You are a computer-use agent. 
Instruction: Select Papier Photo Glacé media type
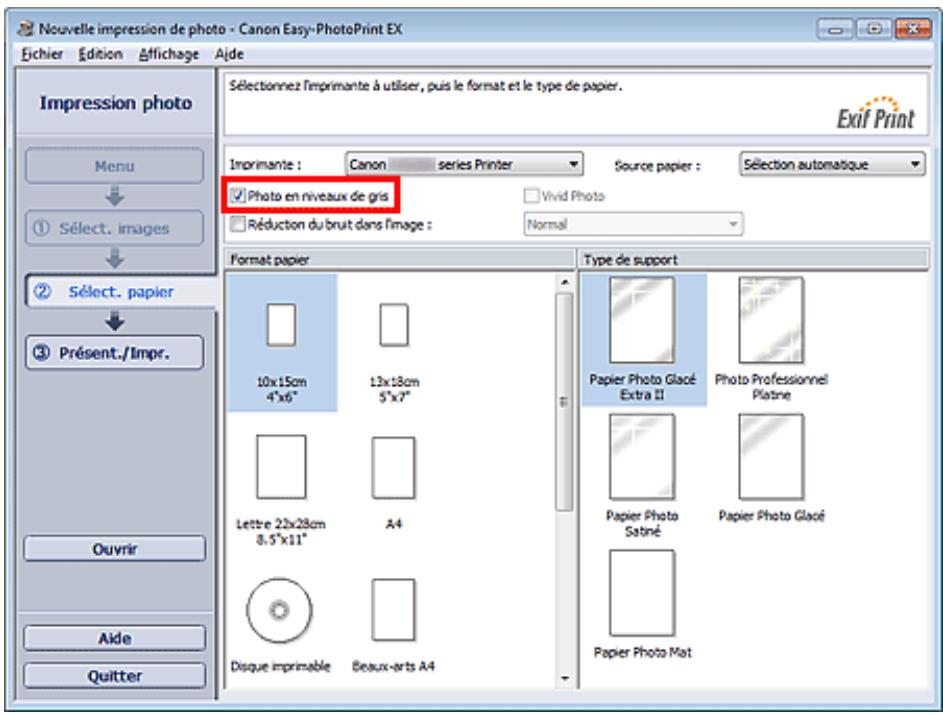pyautogui.click(x=771, y=456)
